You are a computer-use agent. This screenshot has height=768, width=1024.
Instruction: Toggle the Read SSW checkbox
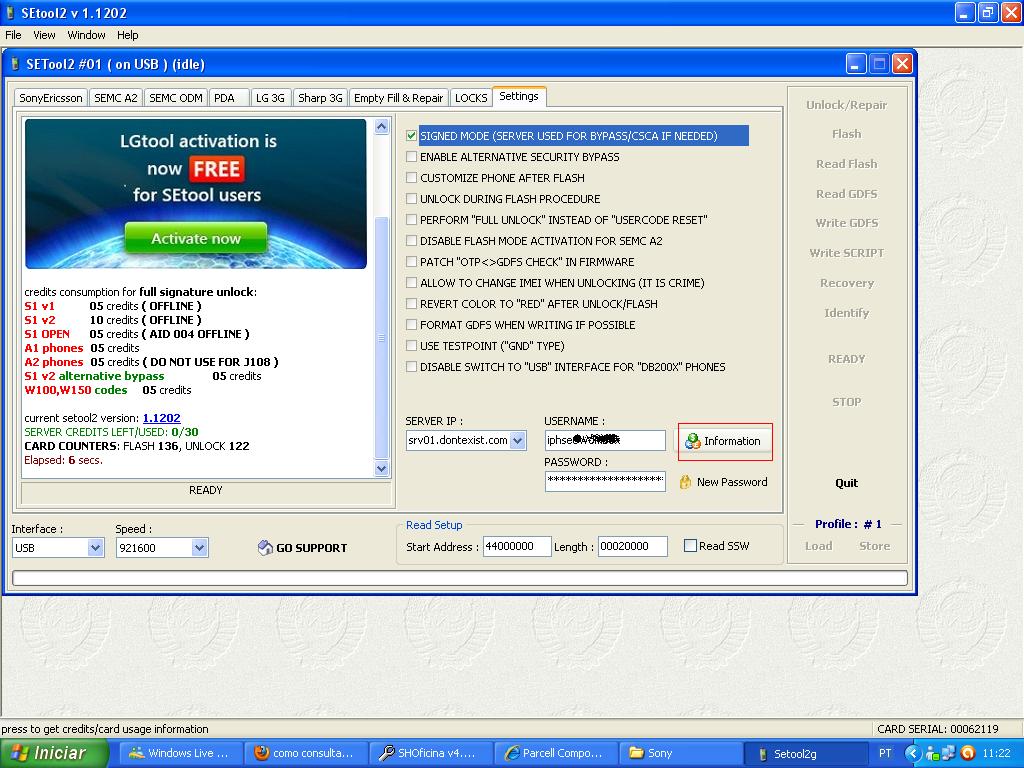pos(690,546)
